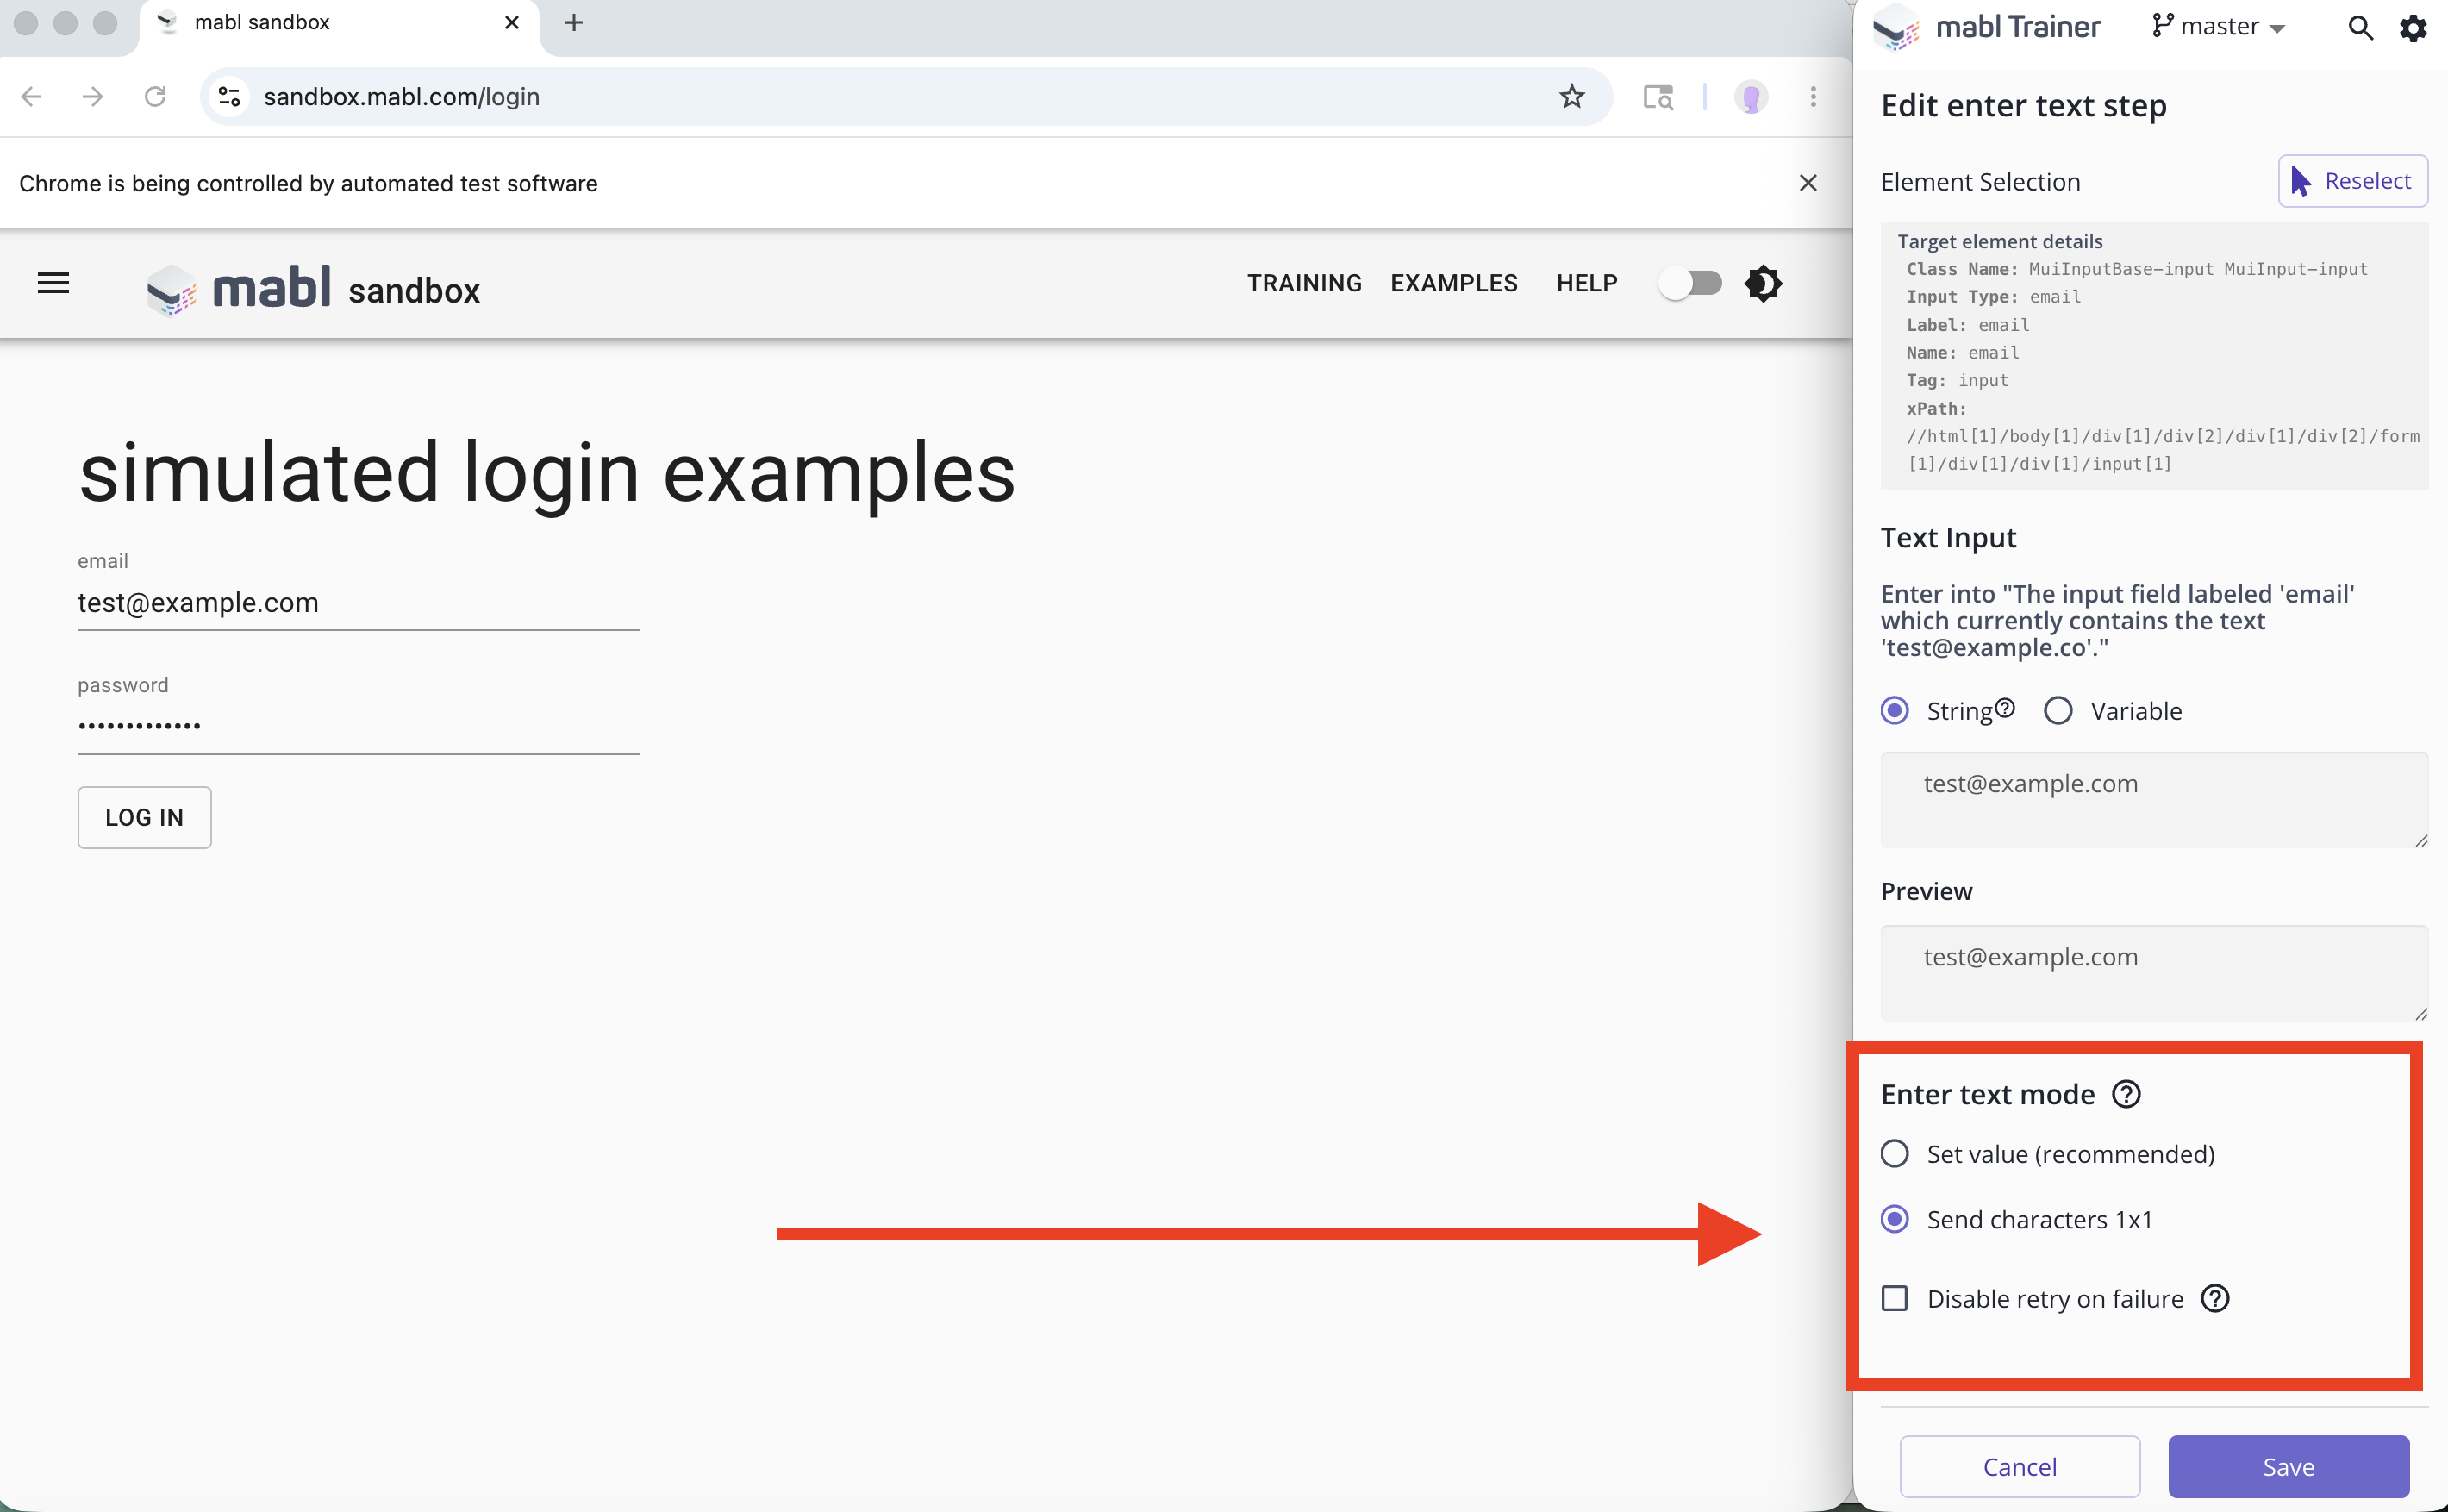Screen dimensions: 2448x1512
Task: Reload the sandbox login page
Action: (155, 97)
